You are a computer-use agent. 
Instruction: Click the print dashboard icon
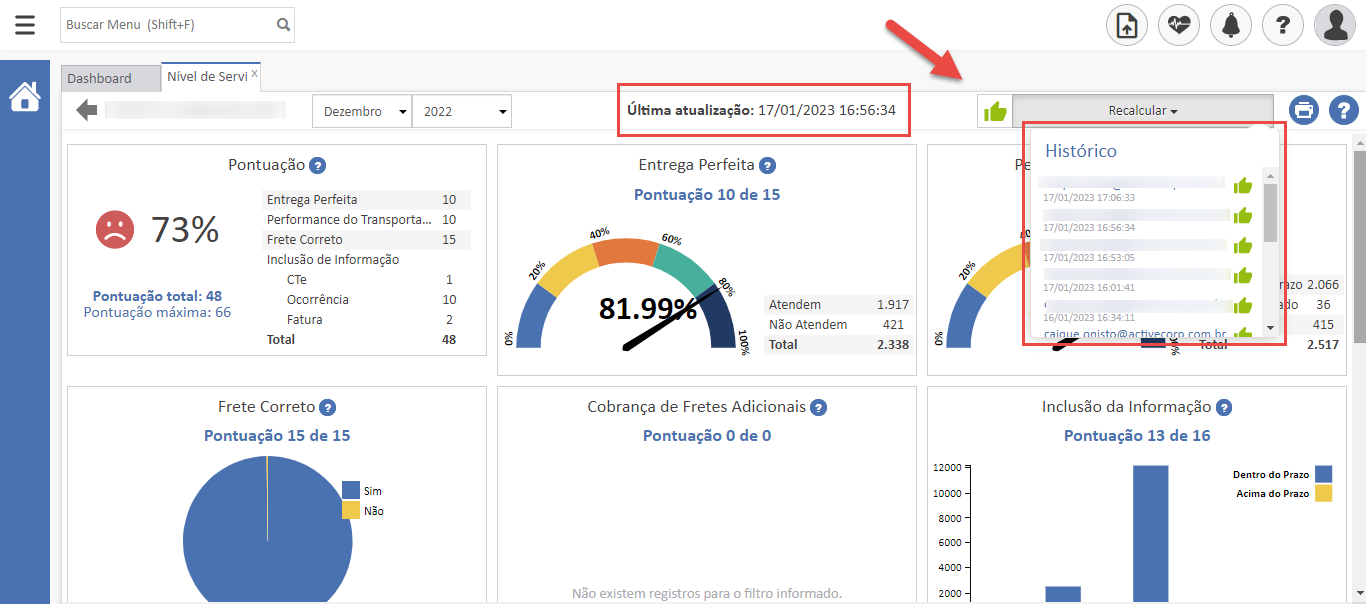[1304, 110]
